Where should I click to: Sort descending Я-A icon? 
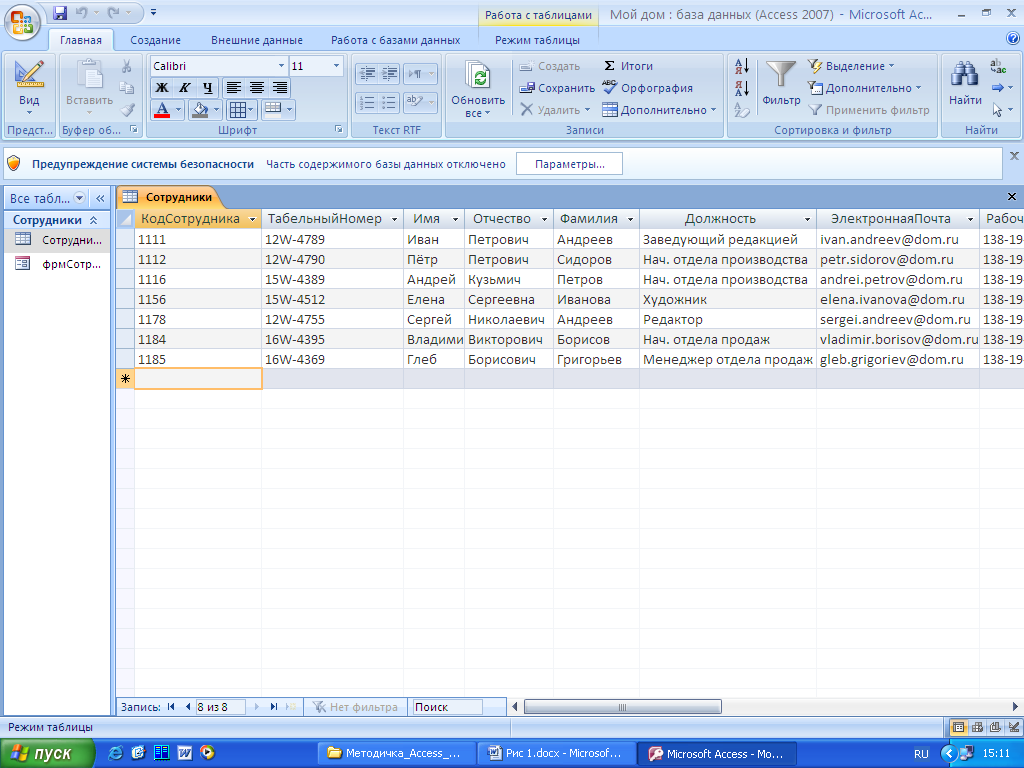[x=742, y=88]
